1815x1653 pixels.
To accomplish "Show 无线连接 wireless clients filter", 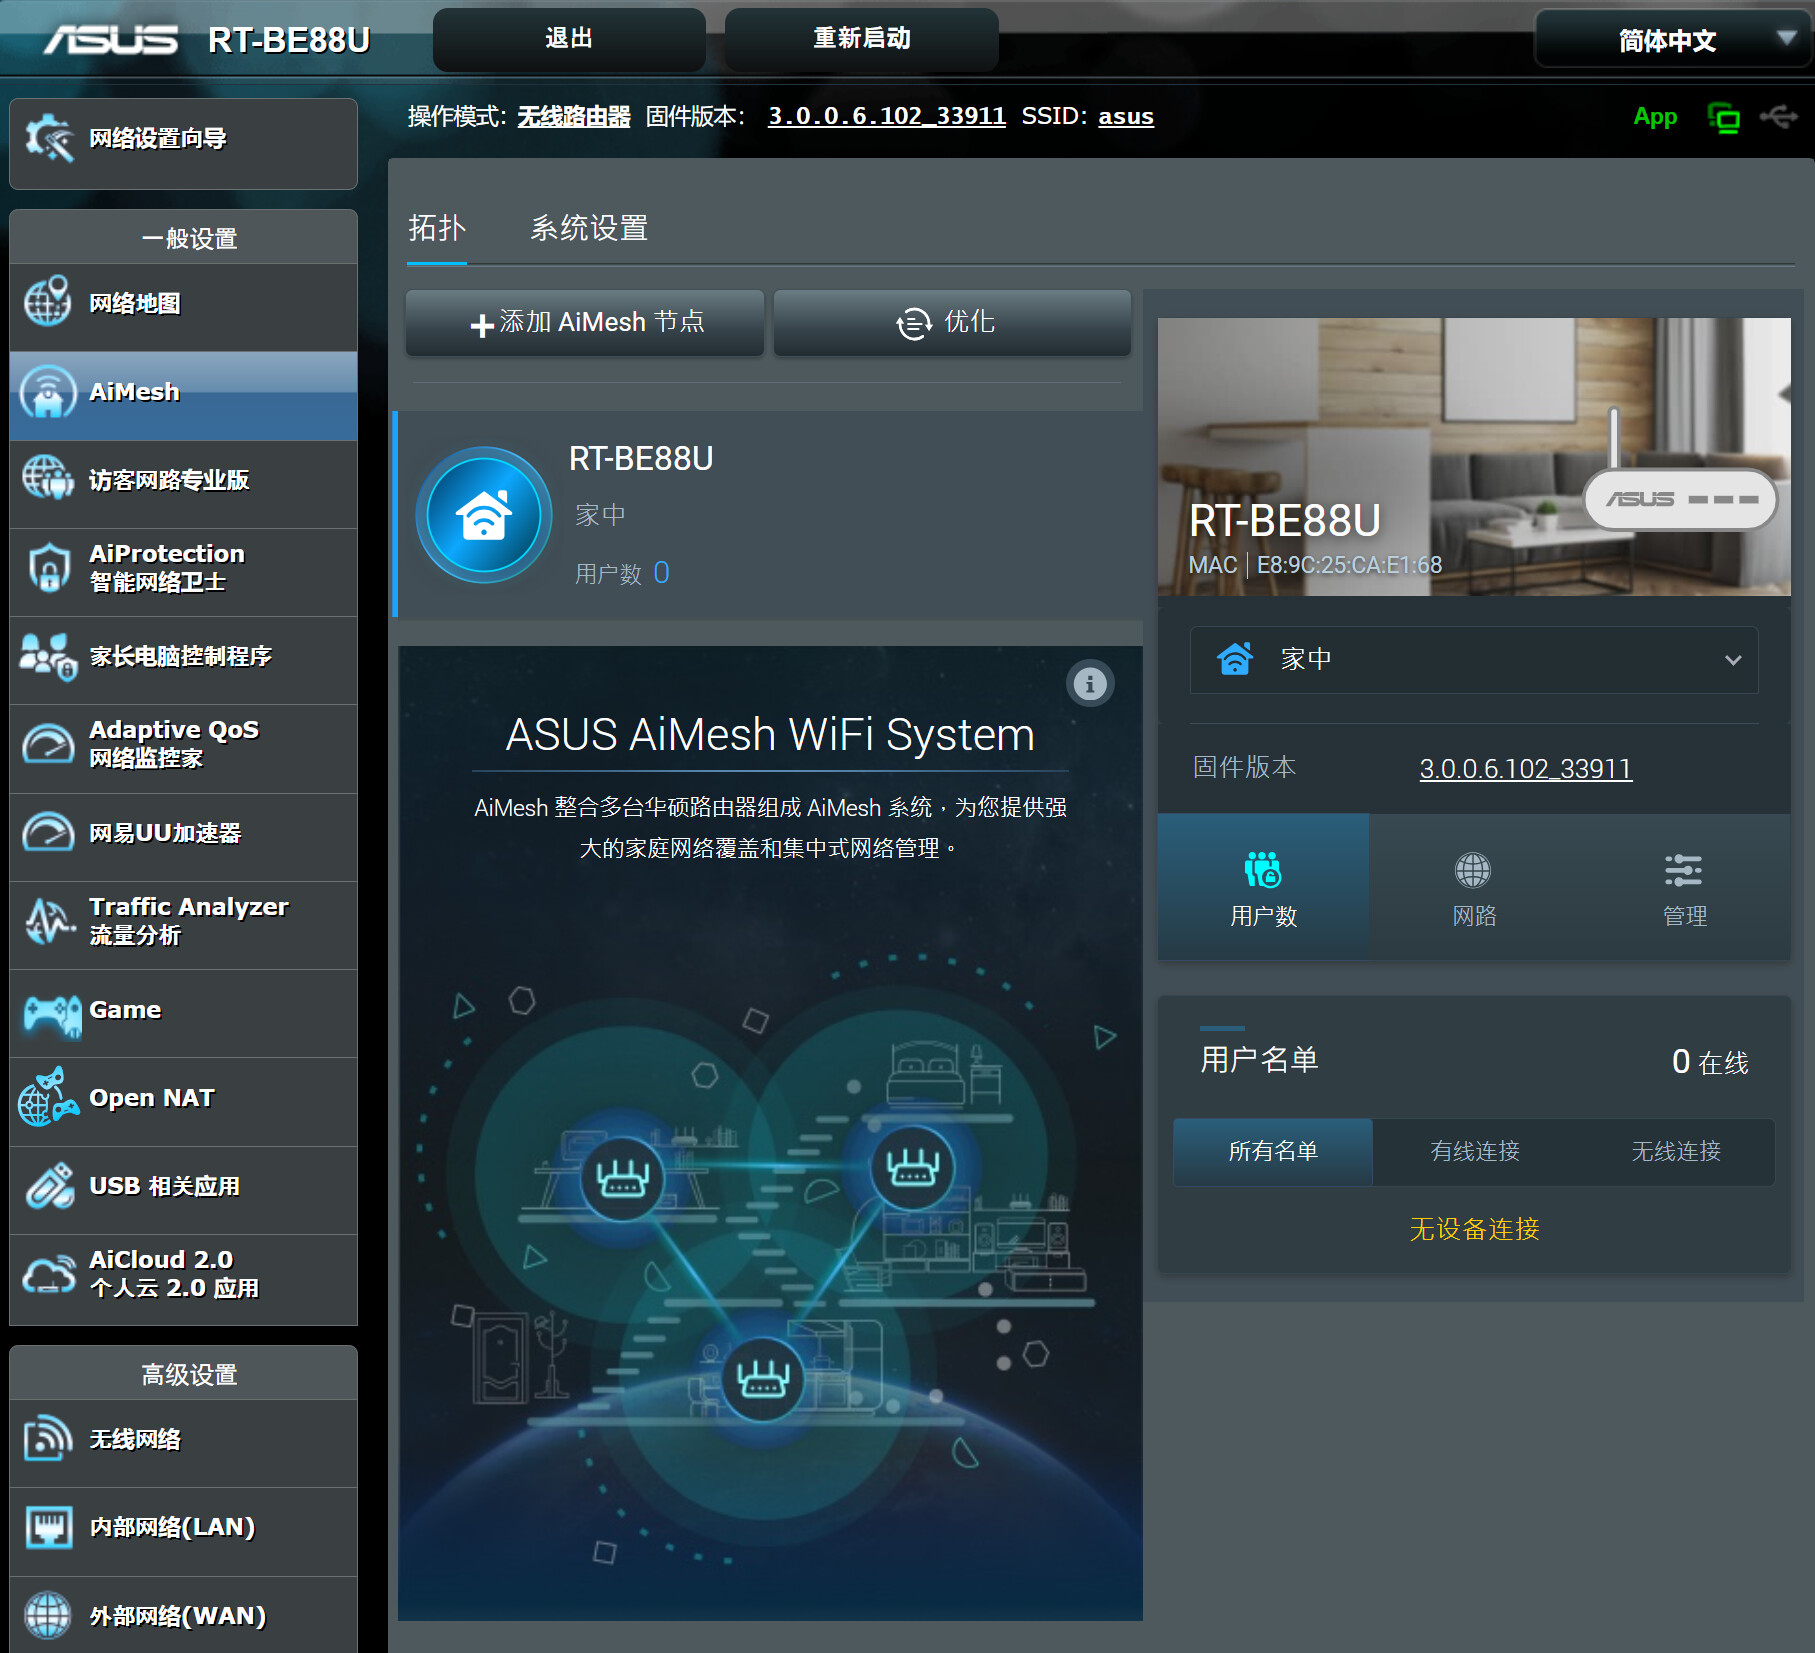I will pos(1675,1152).
